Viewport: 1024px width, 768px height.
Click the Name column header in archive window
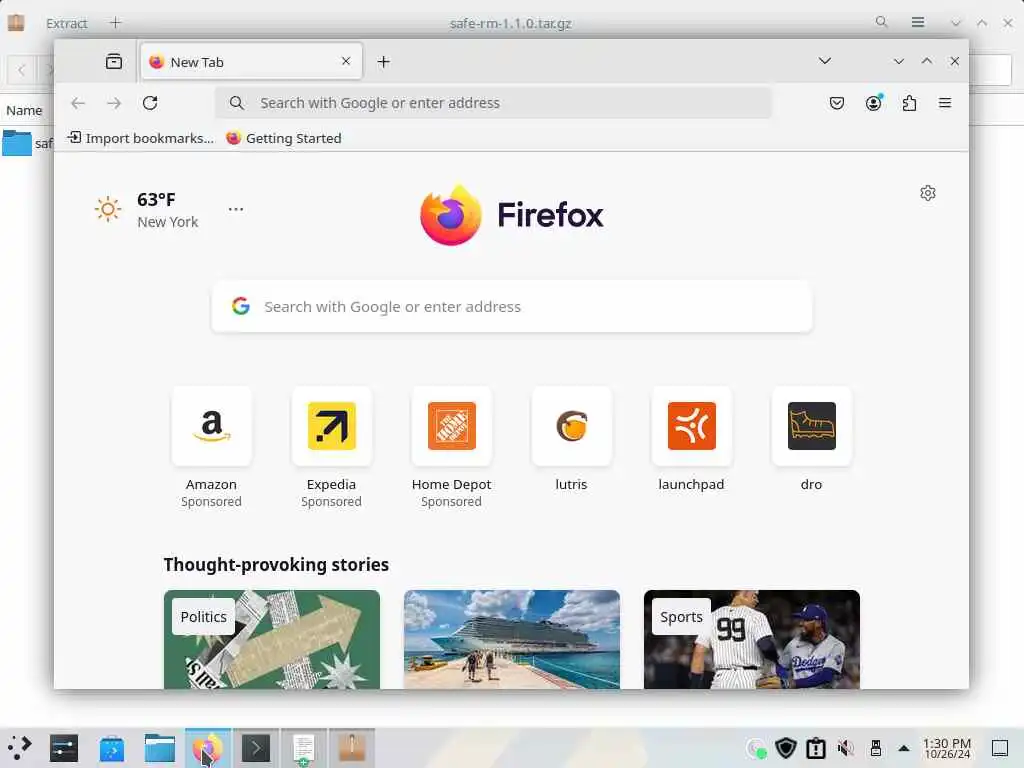pyautogui.click(x=24, y=110)
